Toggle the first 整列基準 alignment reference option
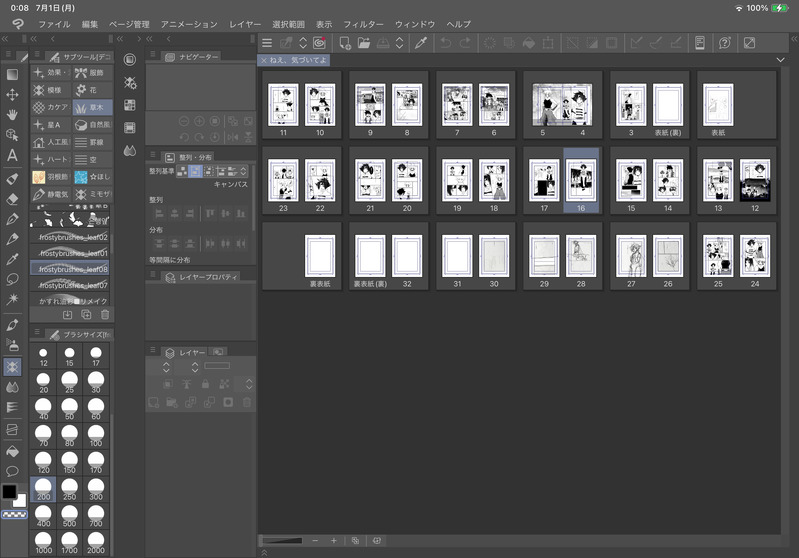 point(181,171)
